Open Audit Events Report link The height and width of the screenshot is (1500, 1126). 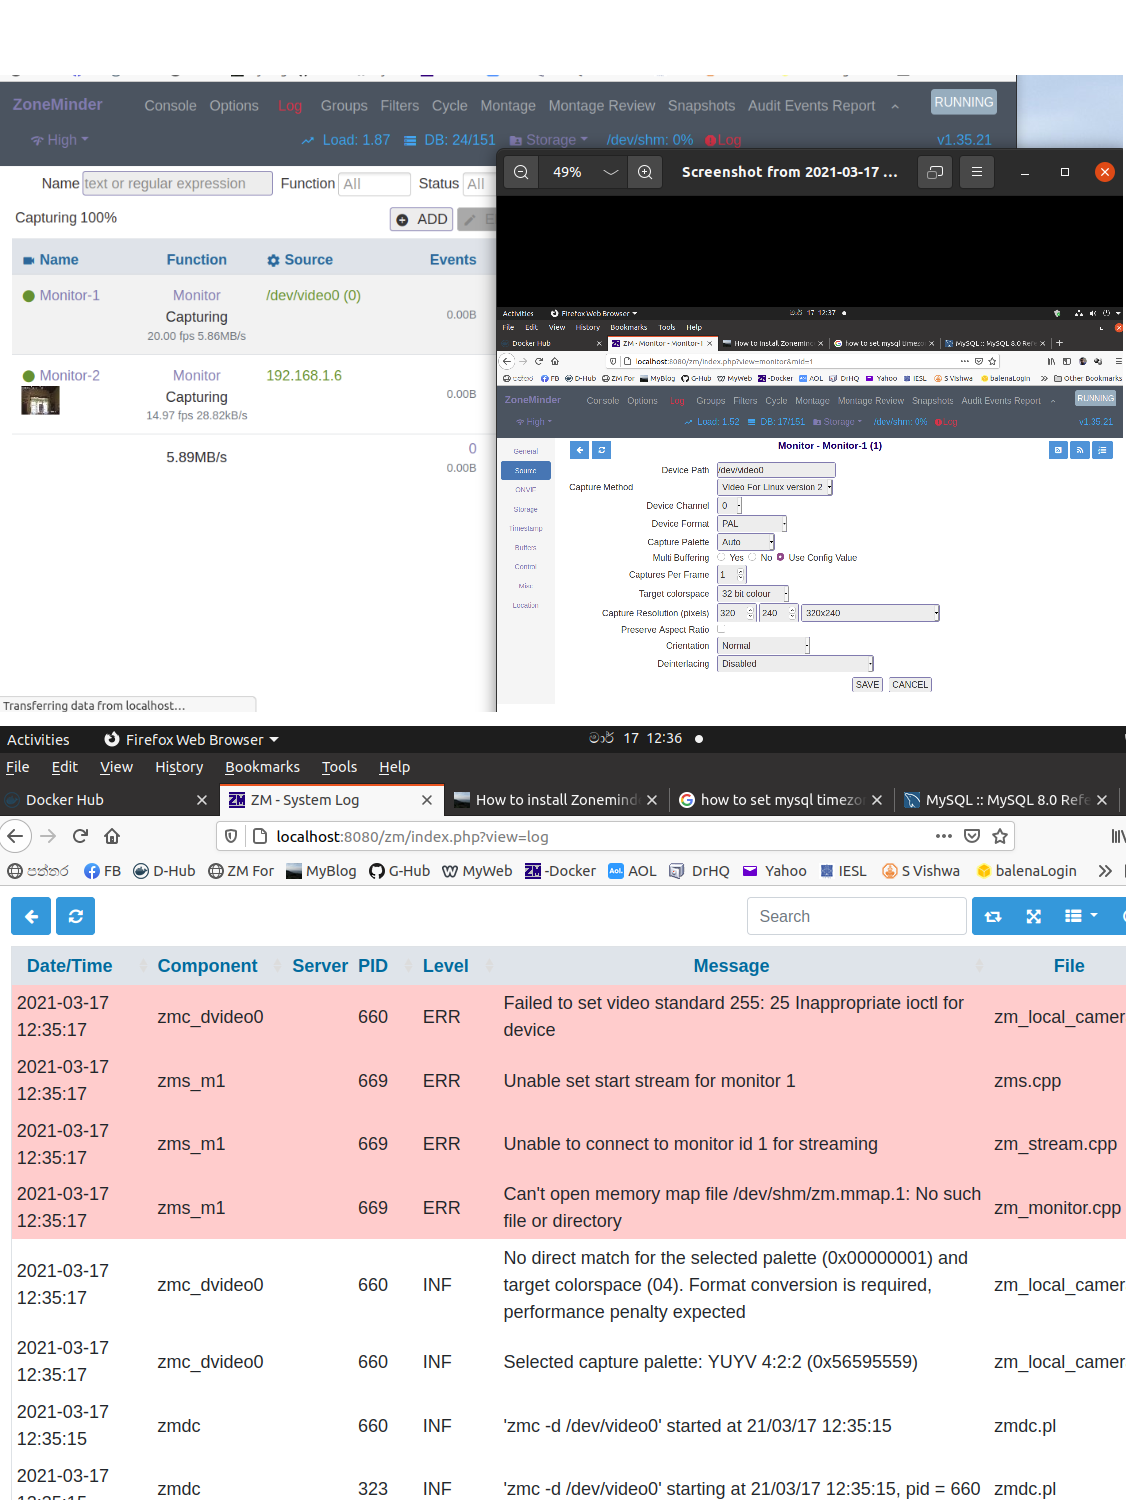tap(811, 106)
